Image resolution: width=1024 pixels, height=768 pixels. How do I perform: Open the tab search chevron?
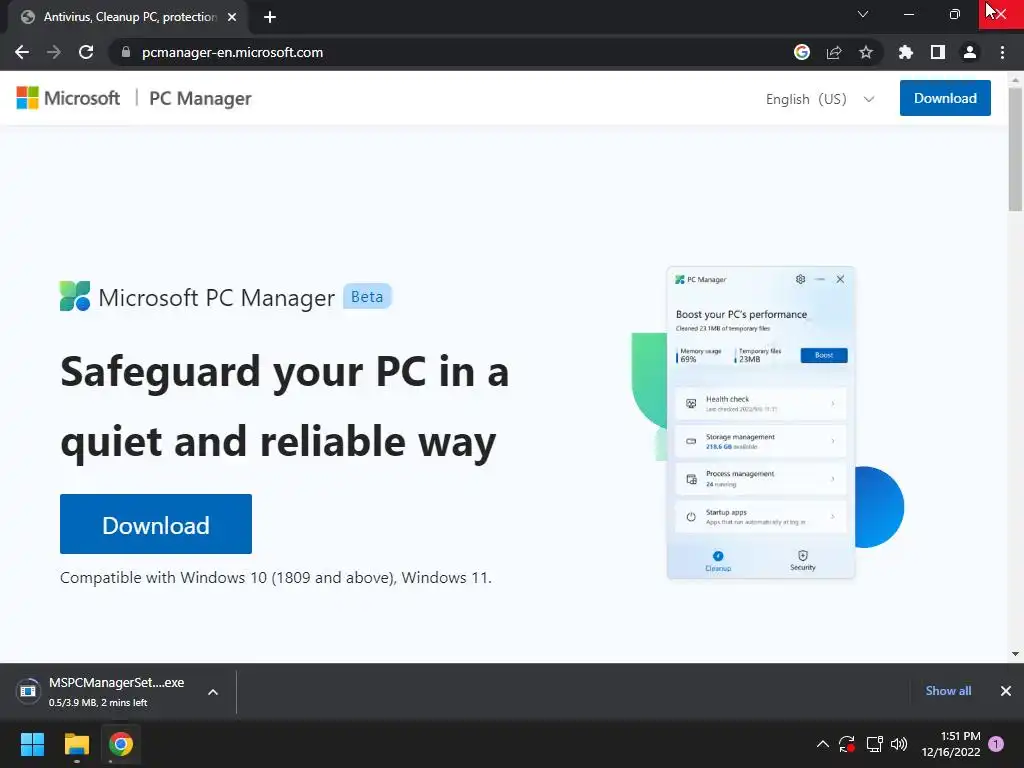[x=863, y=14]
